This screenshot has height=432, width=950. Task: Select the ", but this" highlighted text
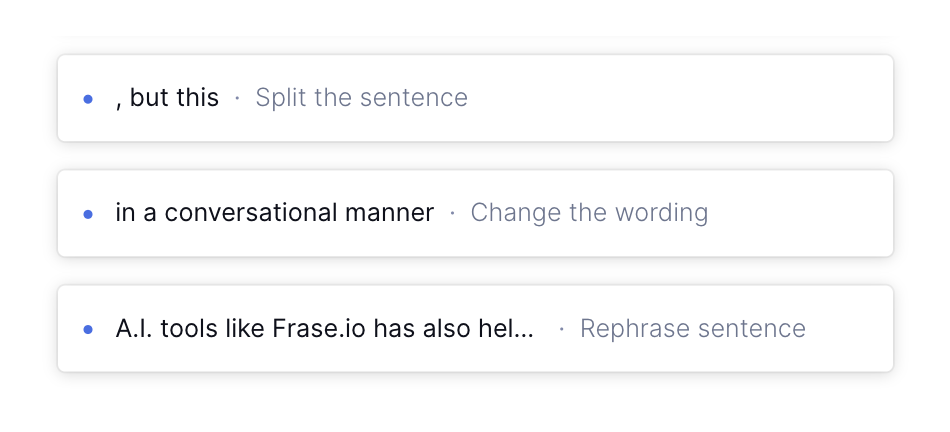click(x=167, y=98)
